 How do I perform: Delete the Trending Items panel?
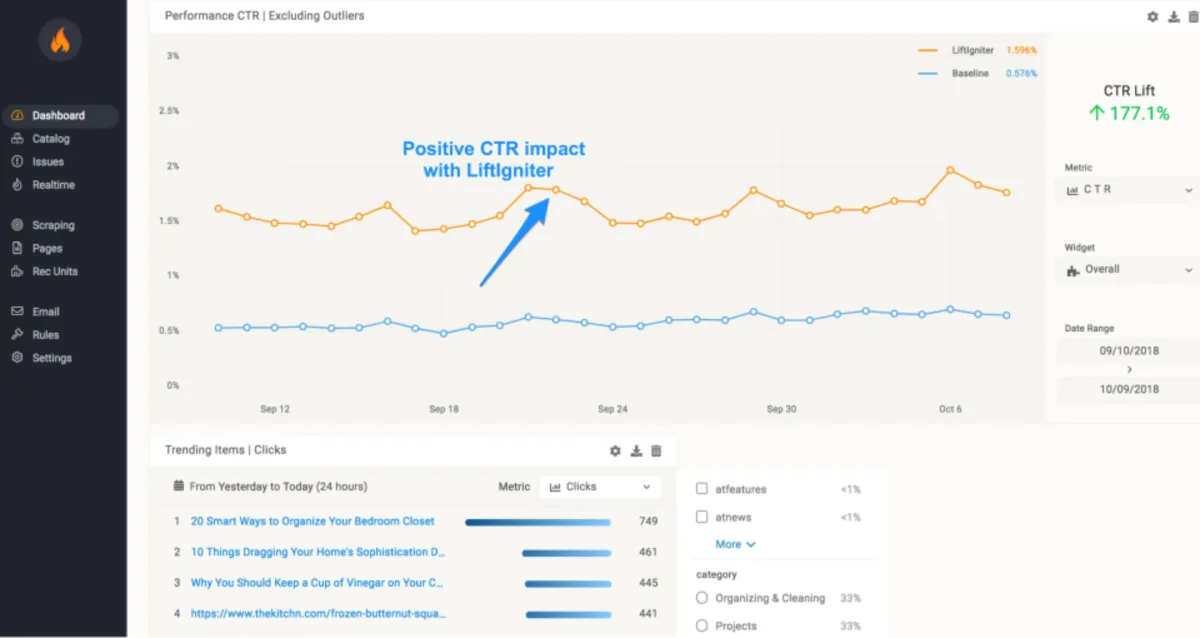656,451
